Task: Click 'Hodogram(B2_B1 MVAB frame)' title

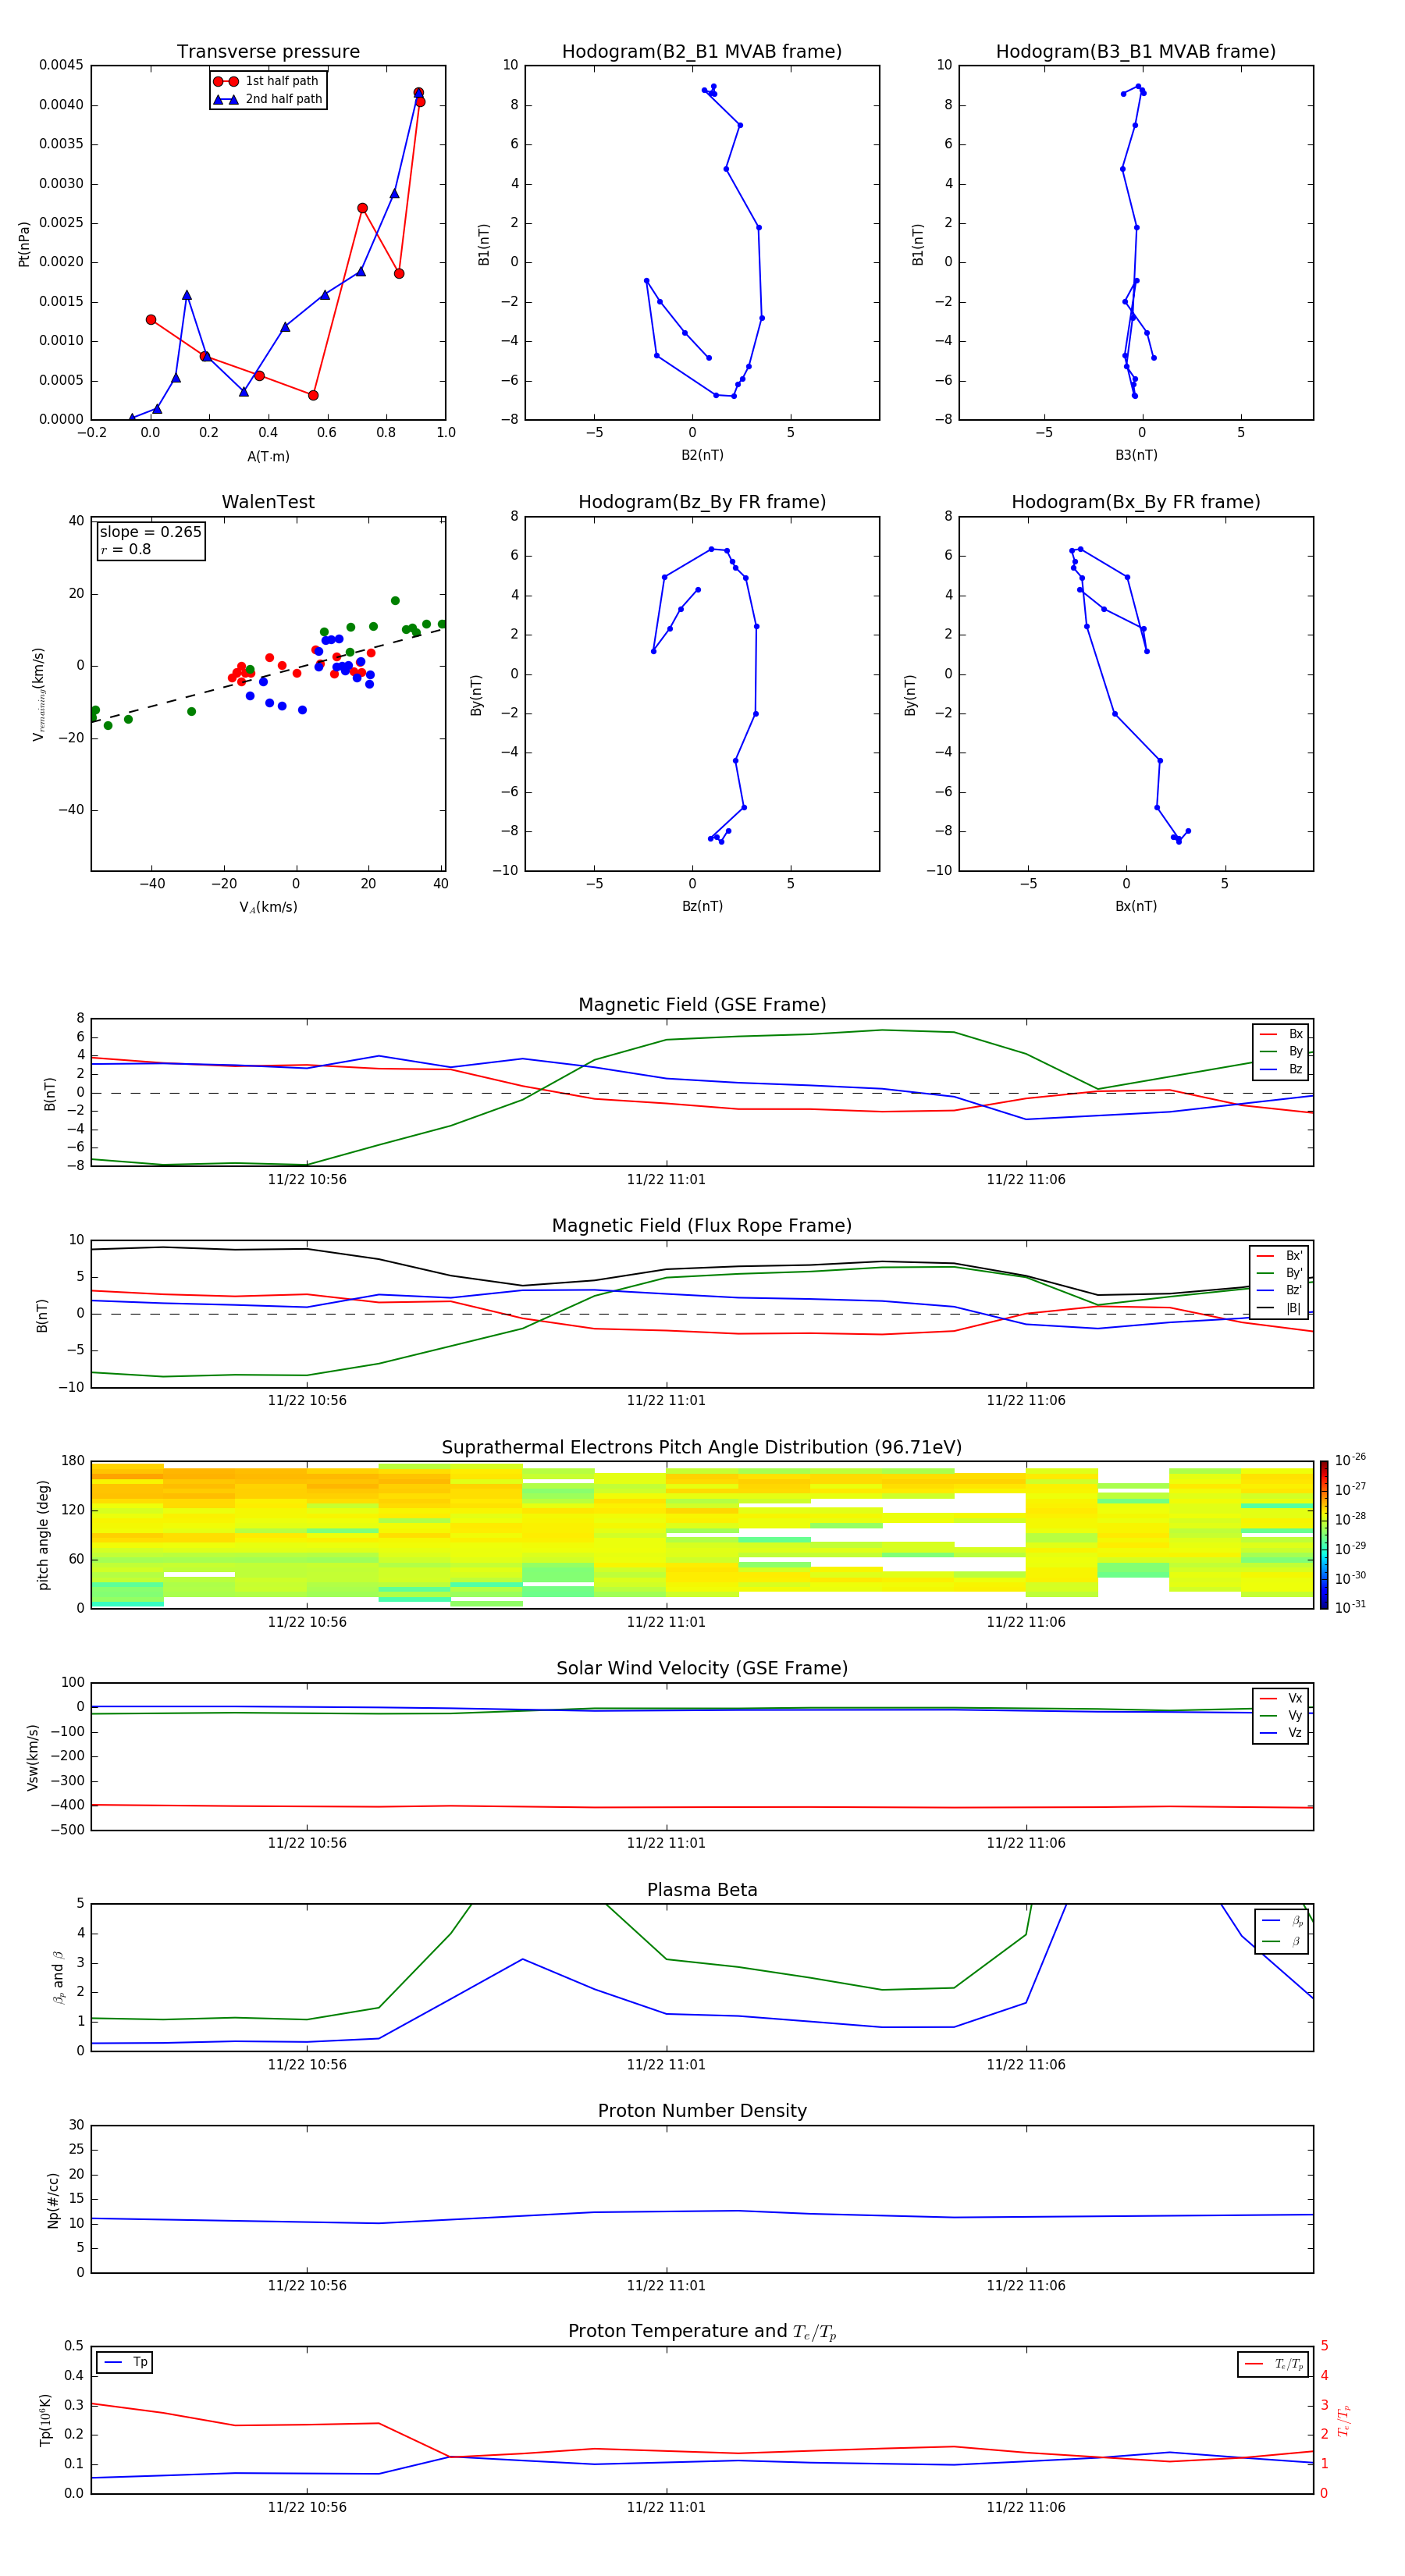Action: (702, 52)
